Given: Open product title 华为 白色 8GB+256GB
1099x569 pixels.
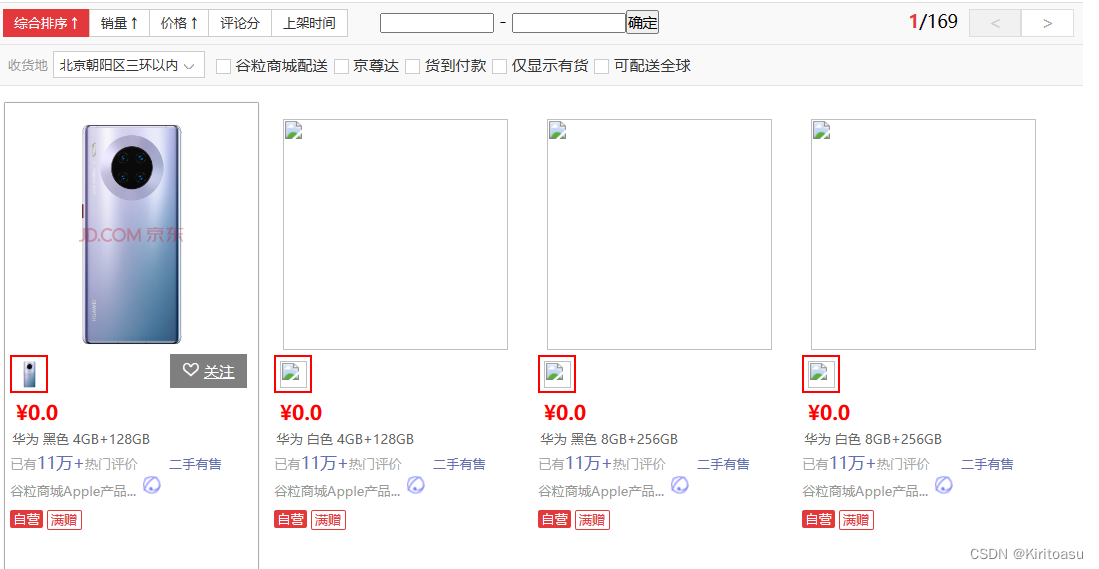Looking at the screenshot, I should click(873, 439).
